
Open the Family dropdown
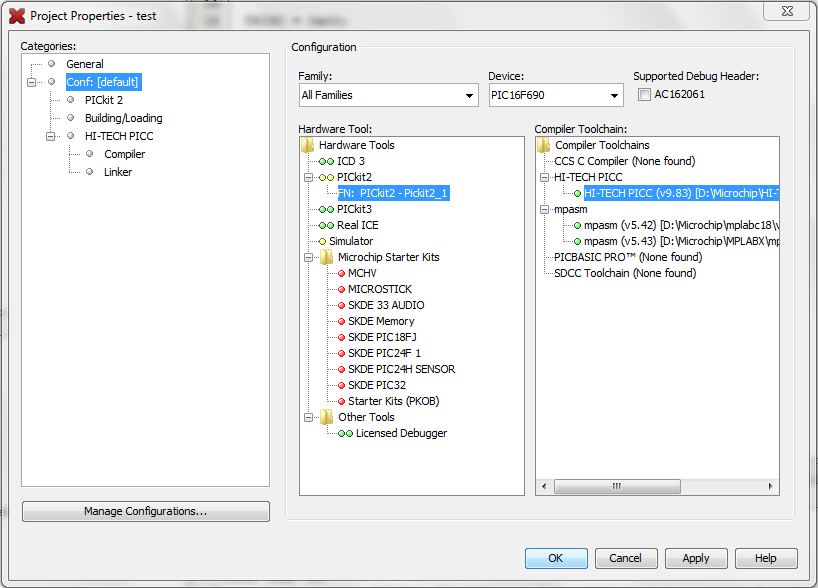389,95
